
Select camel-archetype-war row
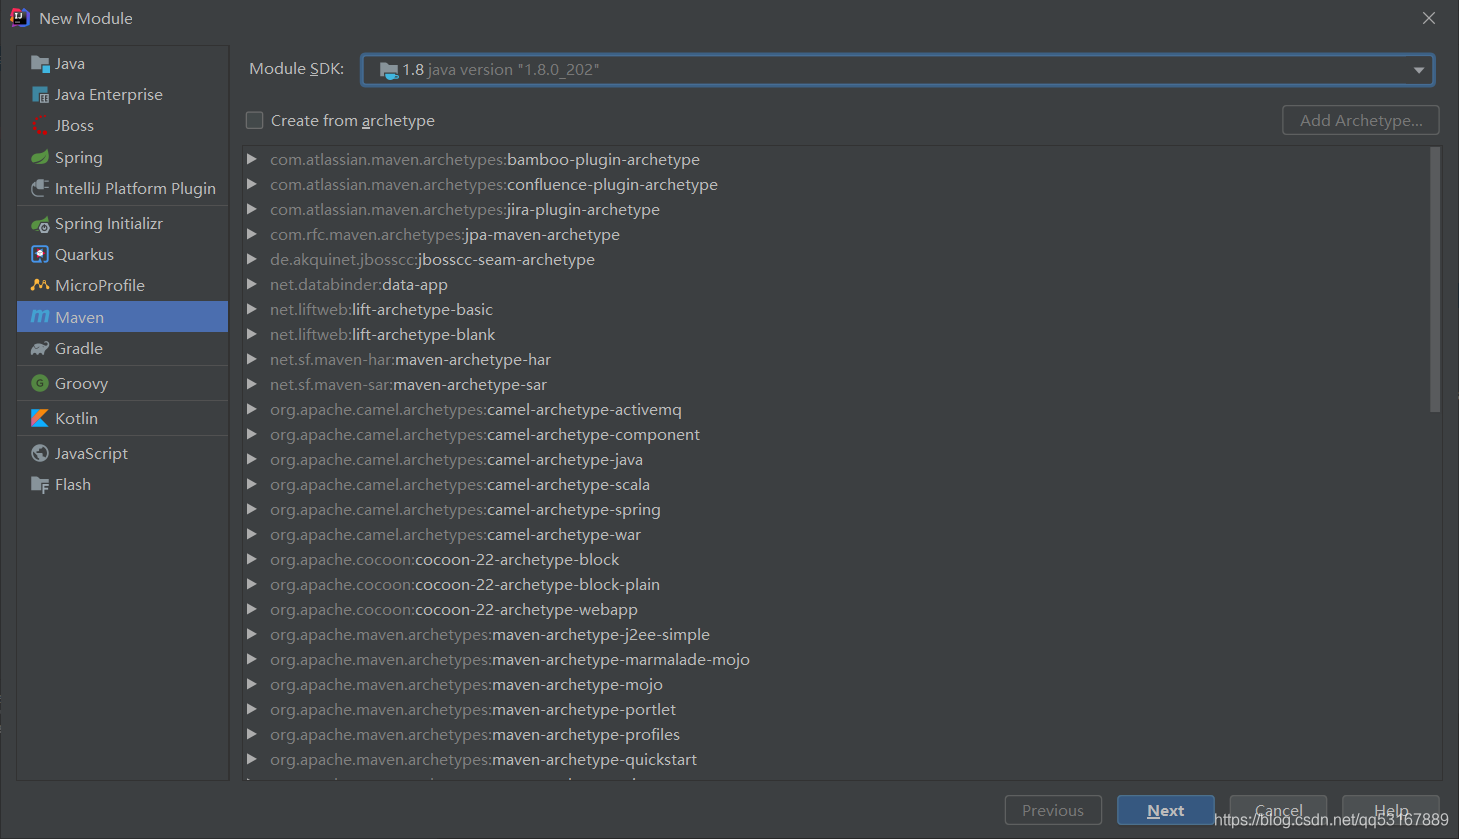coord(836,535)
